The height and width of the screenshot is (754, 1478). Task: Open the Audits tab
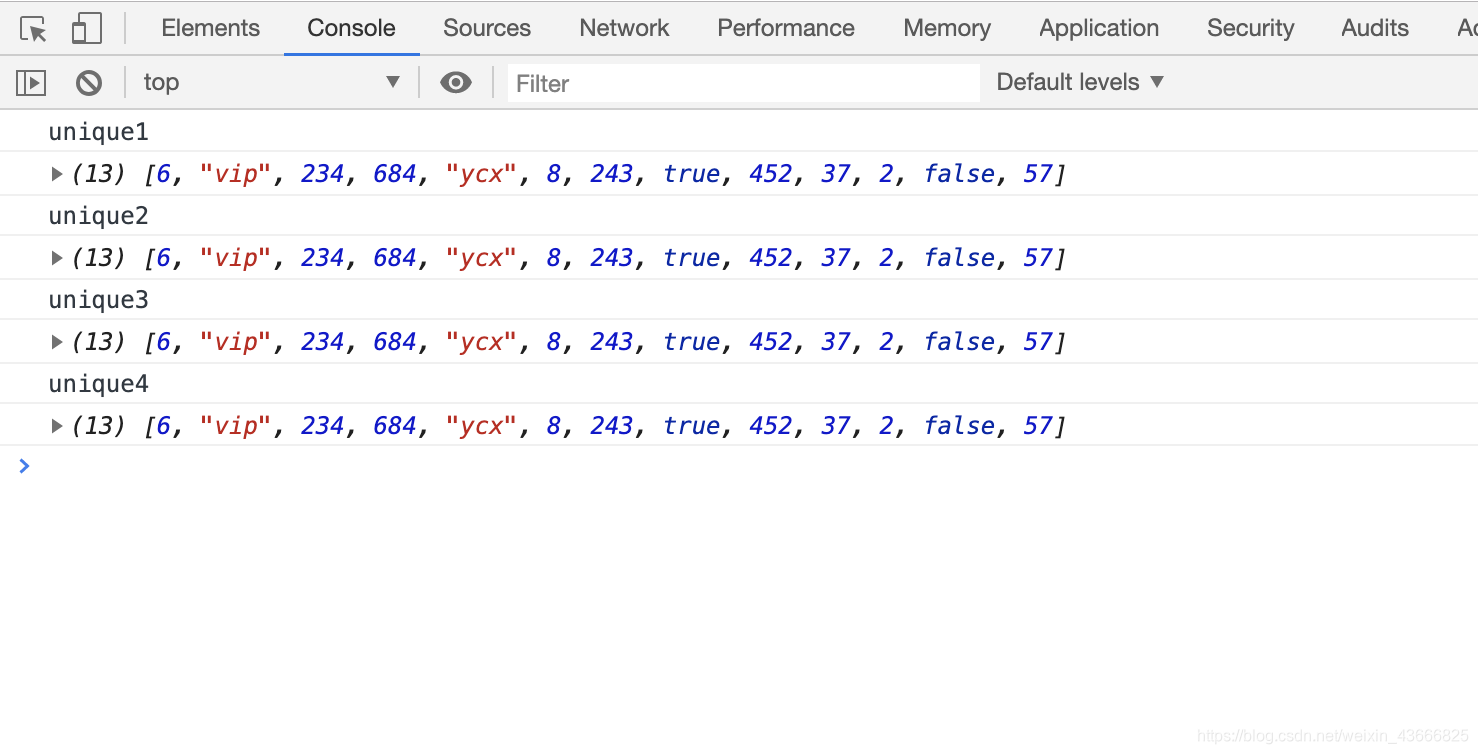click(1375, 28)
